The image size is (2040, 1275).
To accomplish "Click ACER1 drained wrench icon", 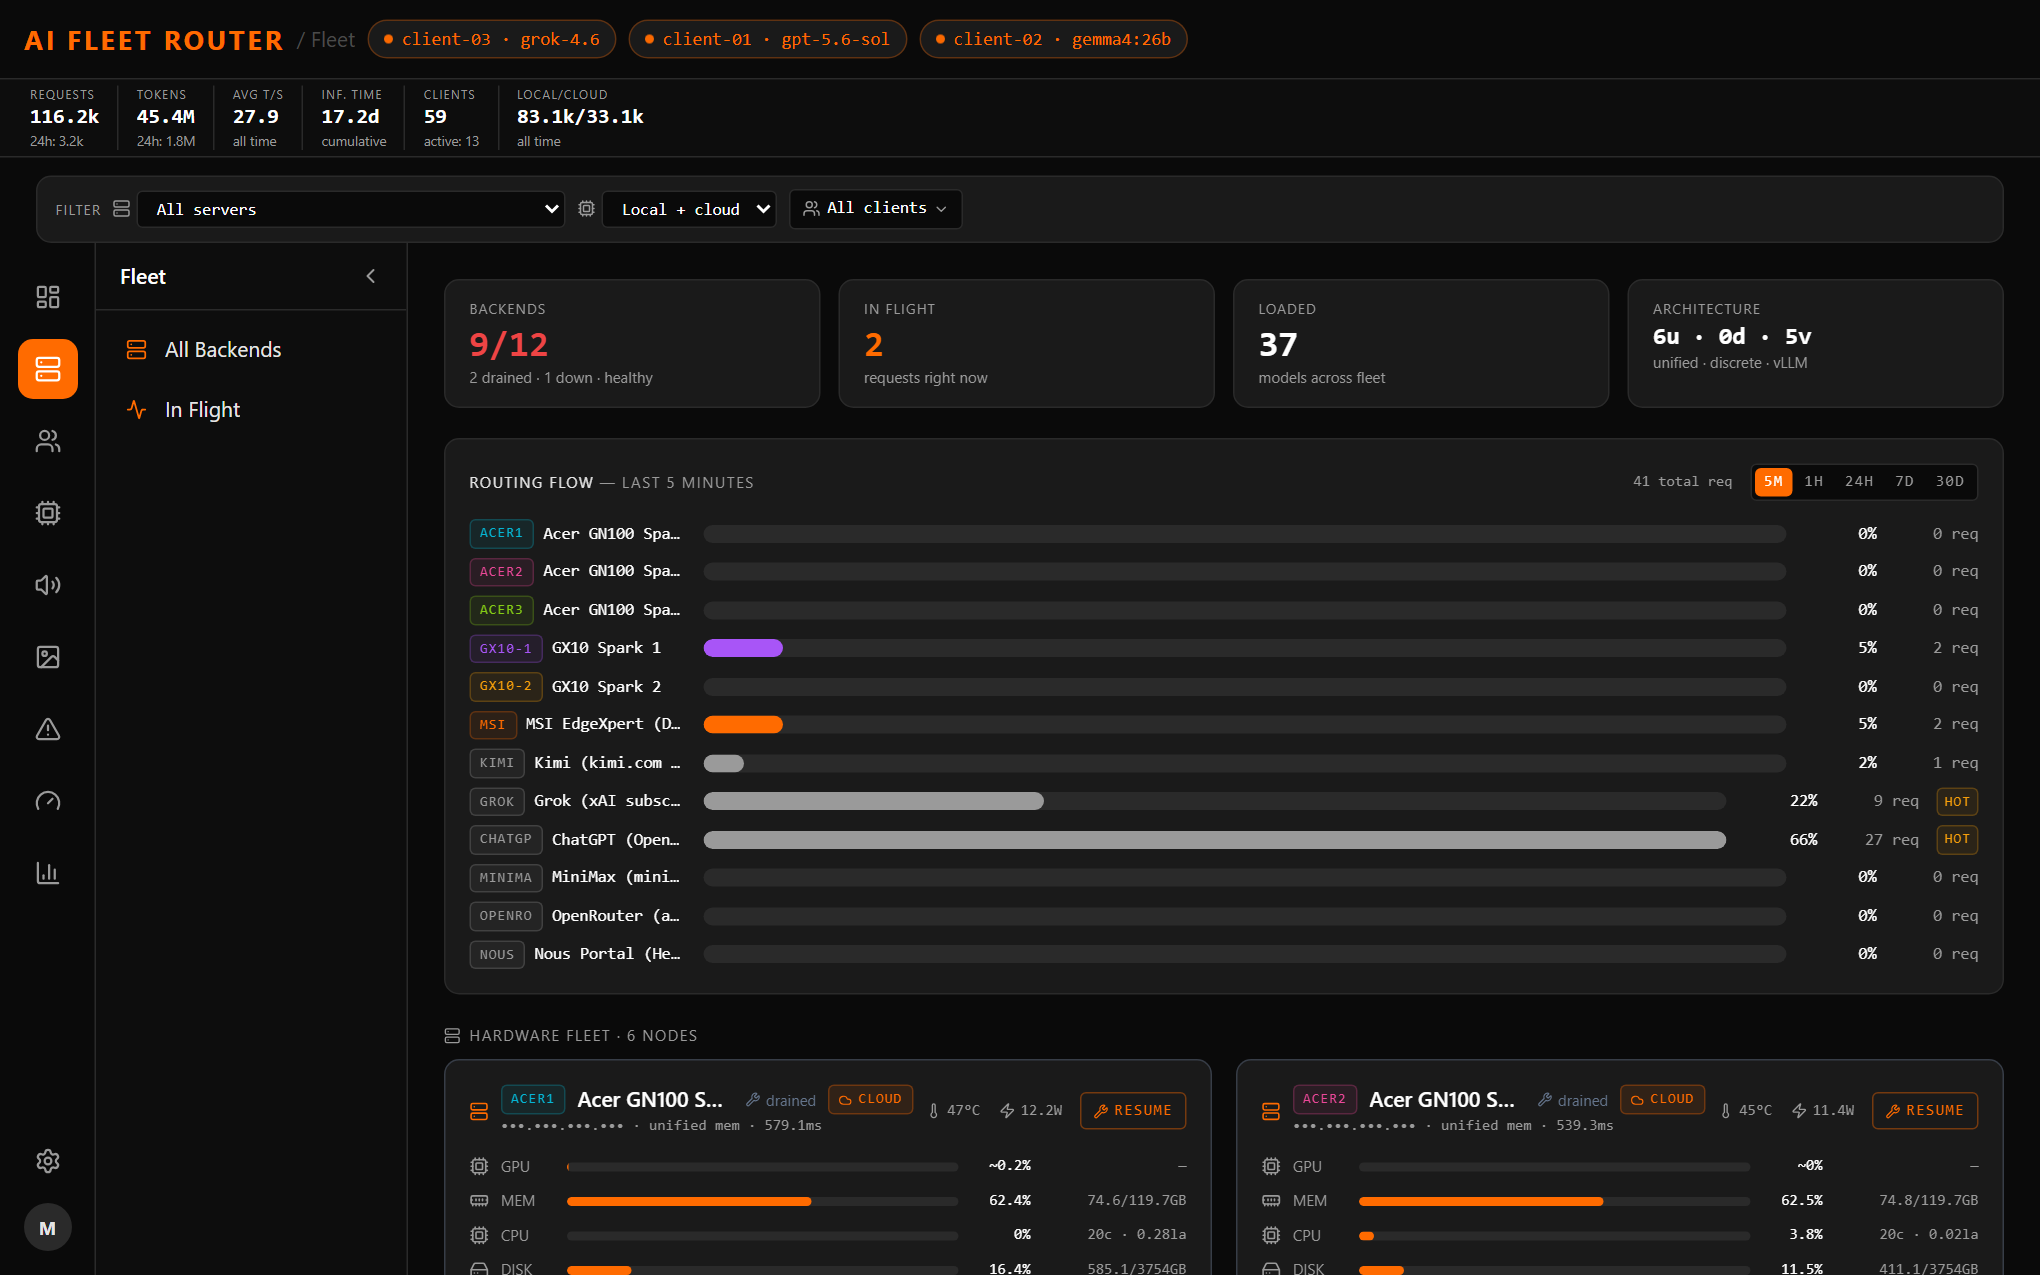I will [x=753, y=1100].
